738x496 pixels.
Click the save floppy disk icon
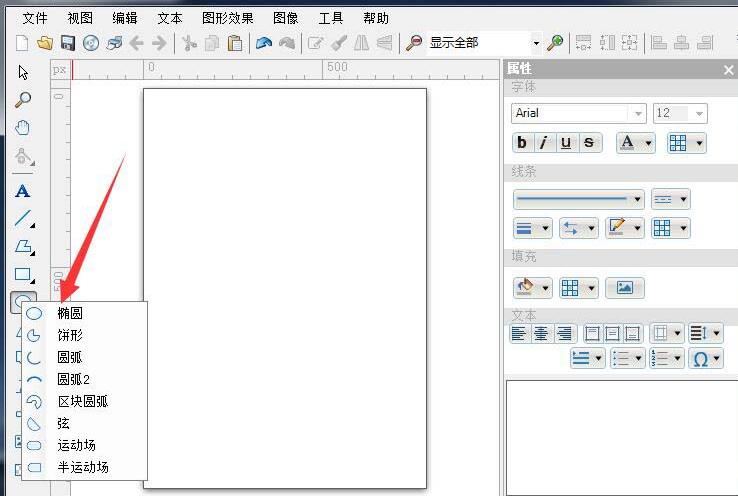coord(68,43)
